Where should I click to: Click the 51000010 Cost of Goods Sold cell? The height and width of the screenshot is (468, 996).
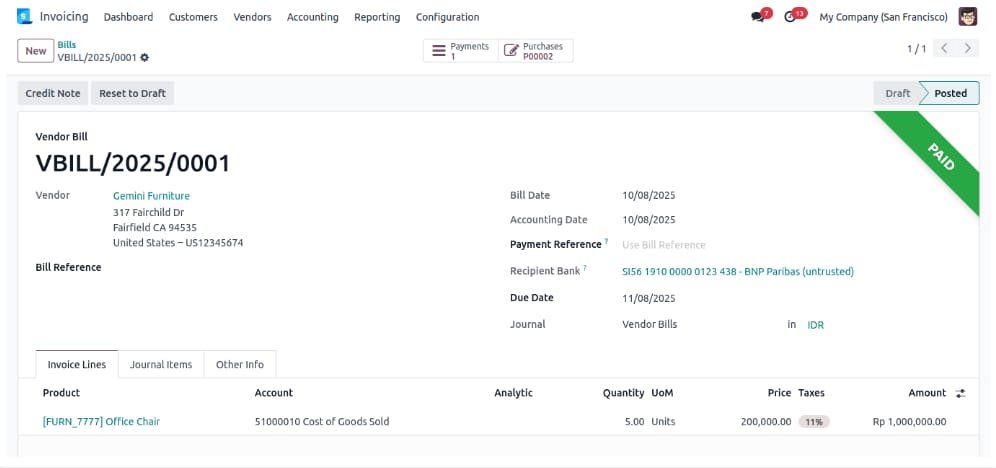pyautogui.click(x=322, y=422)
